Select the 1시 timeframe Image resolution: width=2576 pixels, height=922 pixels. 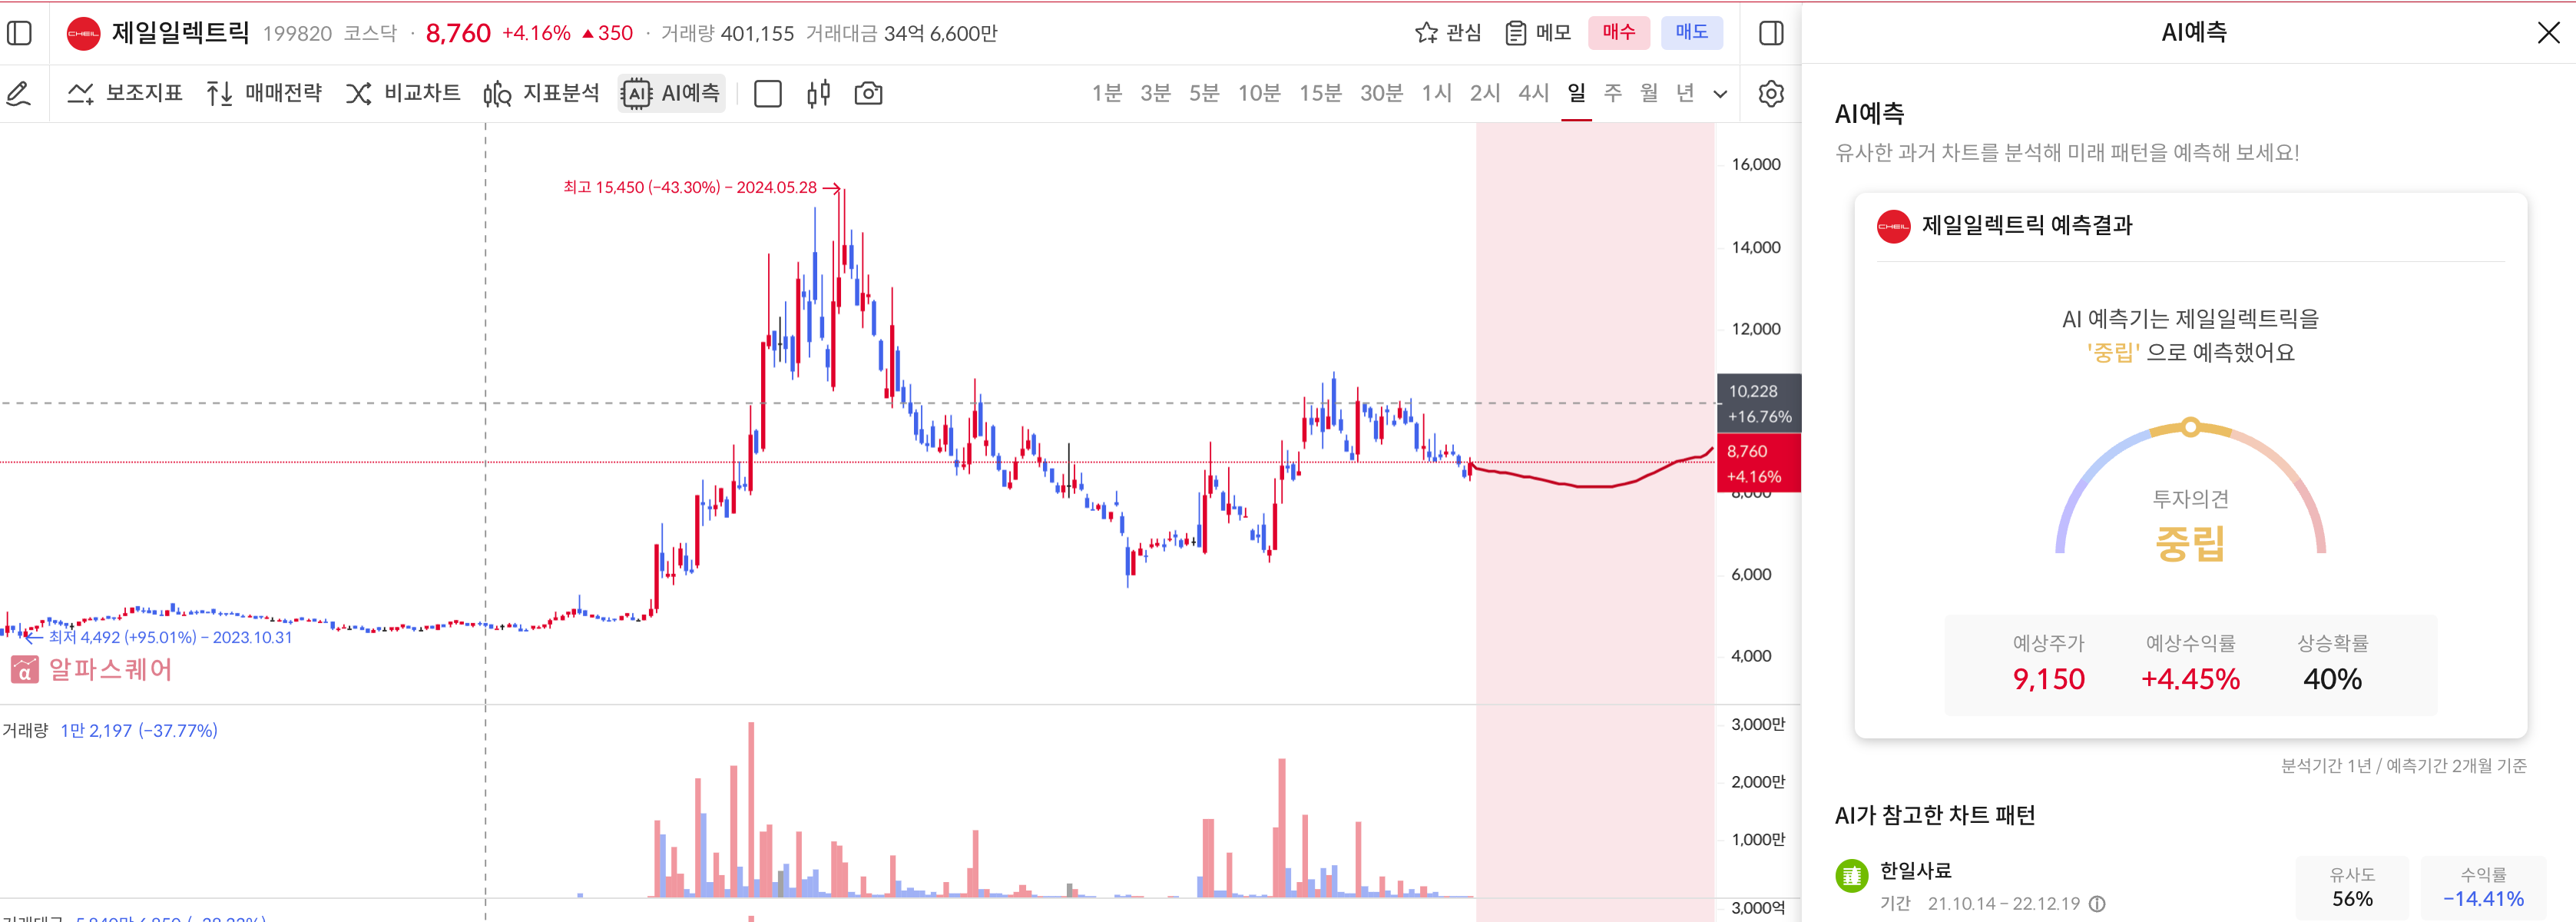1437,93
